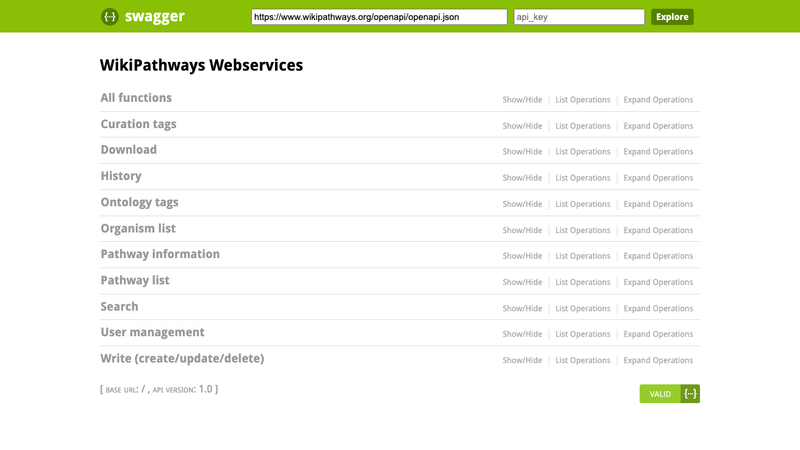Open the Write (create/update/delete) section

pyautogui.click(x=182, y=359)
